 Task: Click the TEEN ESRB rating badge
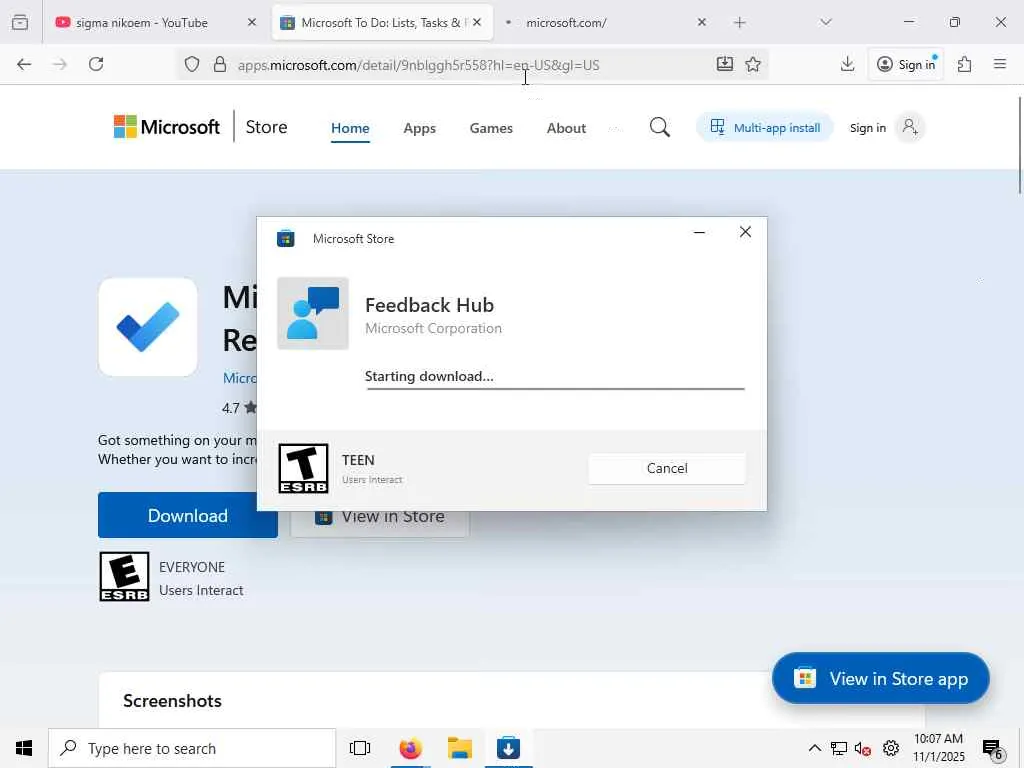click(303, 468)
